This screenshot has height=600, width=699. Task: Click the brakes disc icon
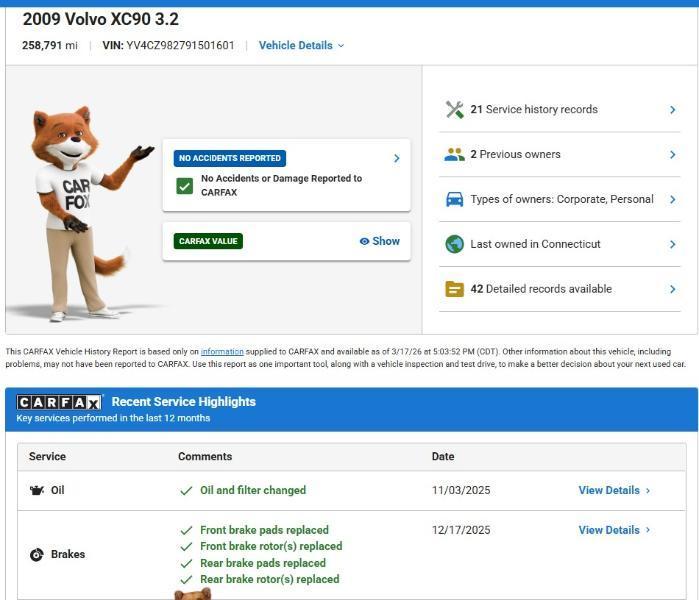pyautogui.click(x=37, y=555)
